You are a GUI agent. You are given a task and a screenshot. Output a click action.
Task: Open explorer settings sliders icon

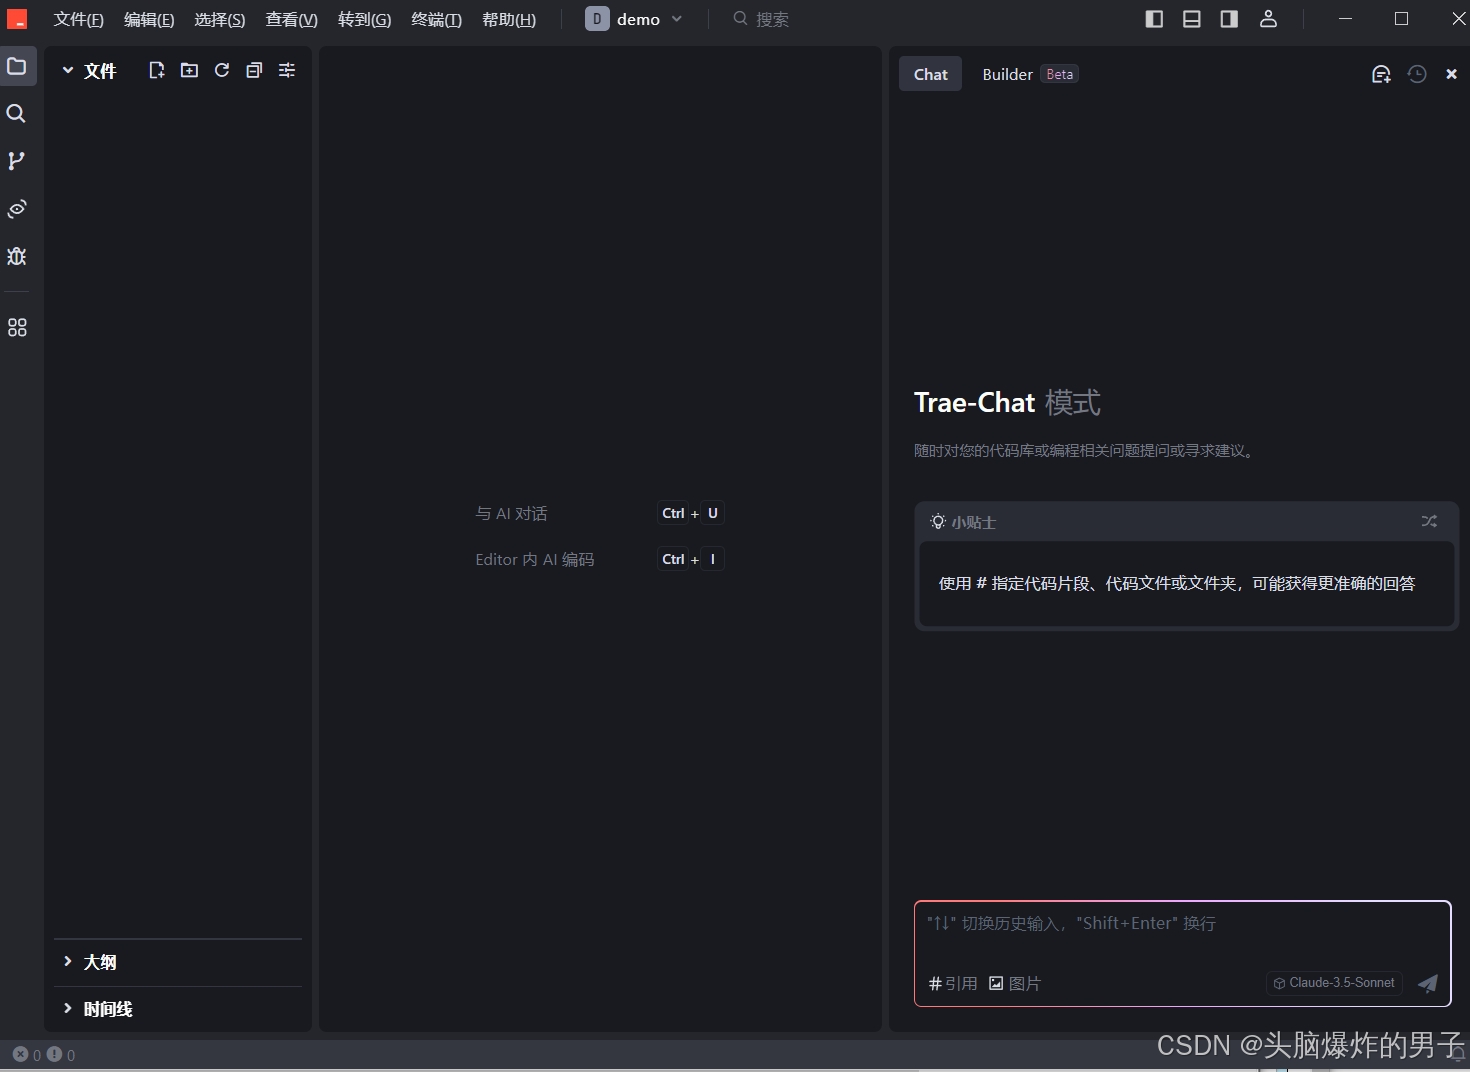pyautogui.click(x=287, y=70)
